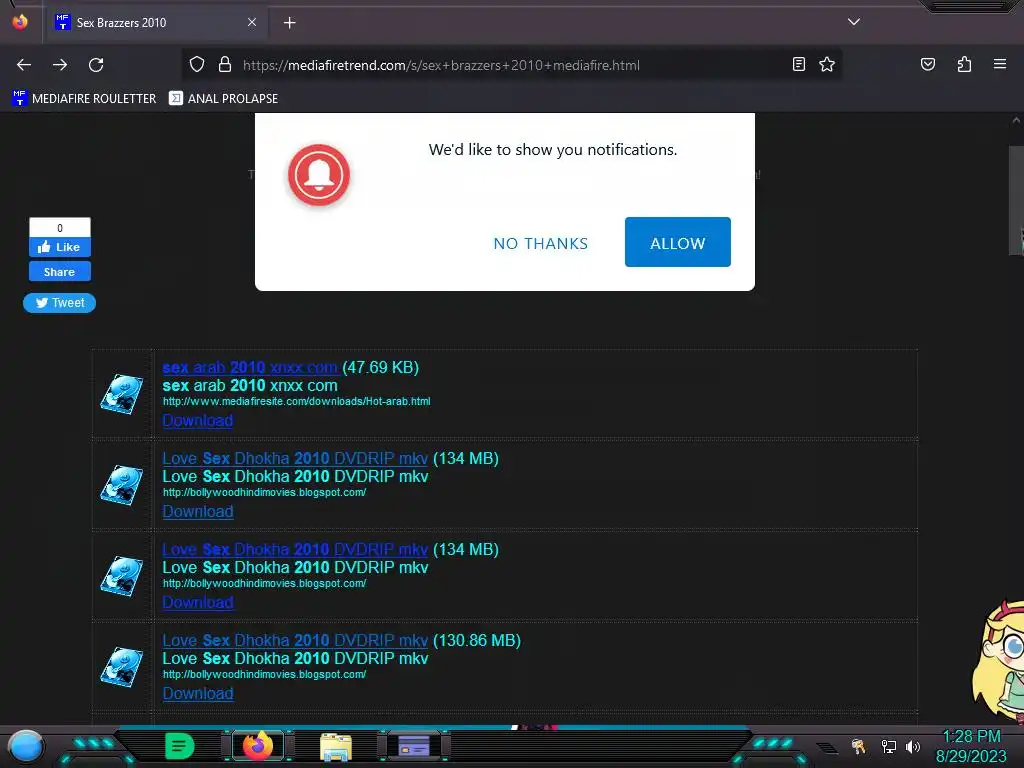Open the Firefox hamburger application menu

(1000, 64)
